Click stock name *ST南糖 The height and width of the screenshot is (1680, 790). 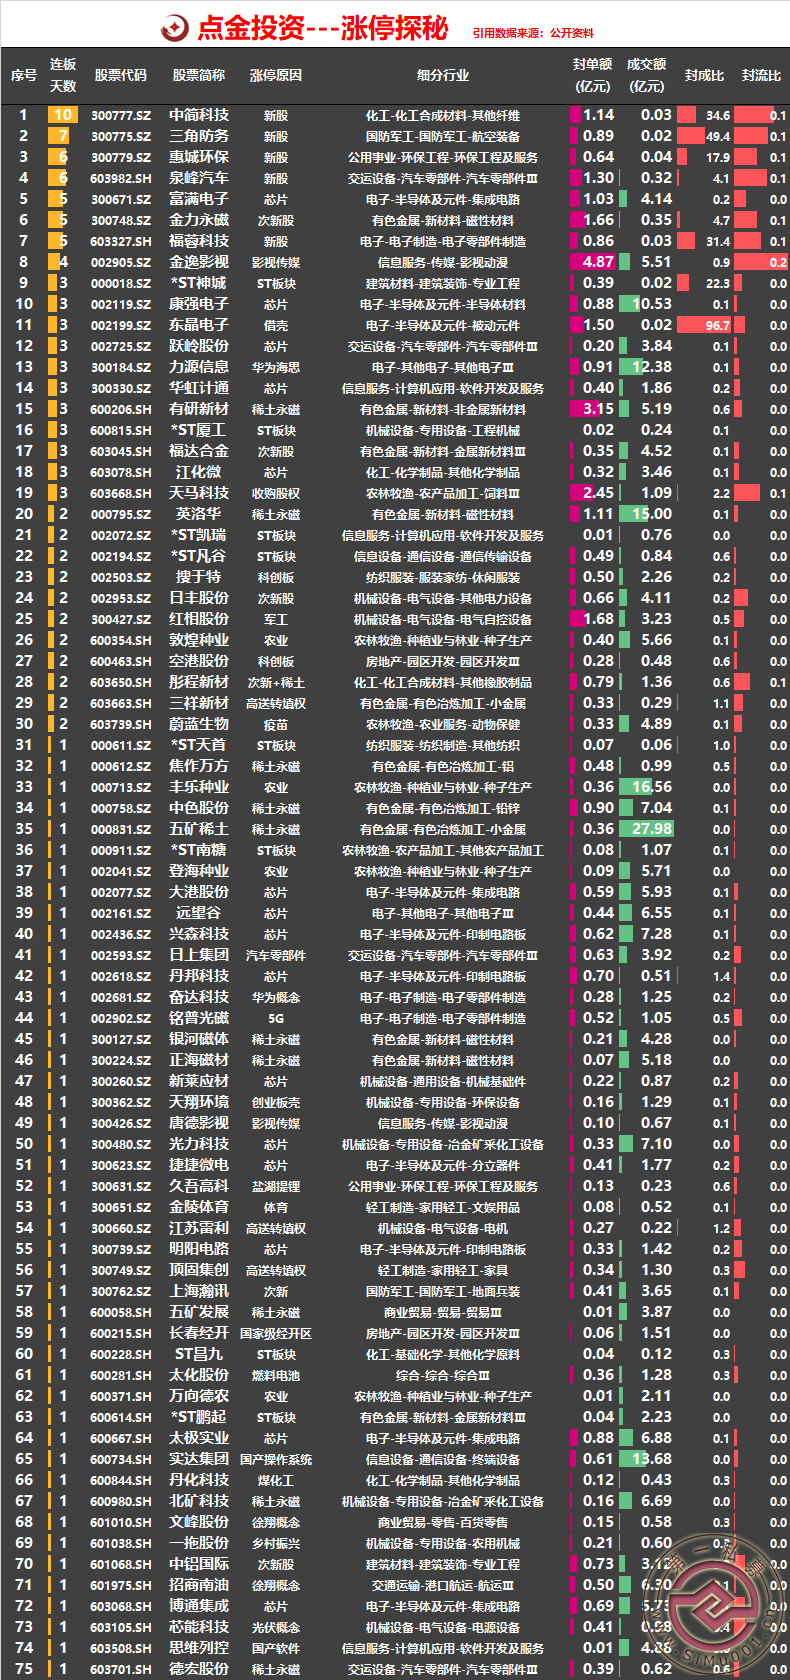point(199,850)
